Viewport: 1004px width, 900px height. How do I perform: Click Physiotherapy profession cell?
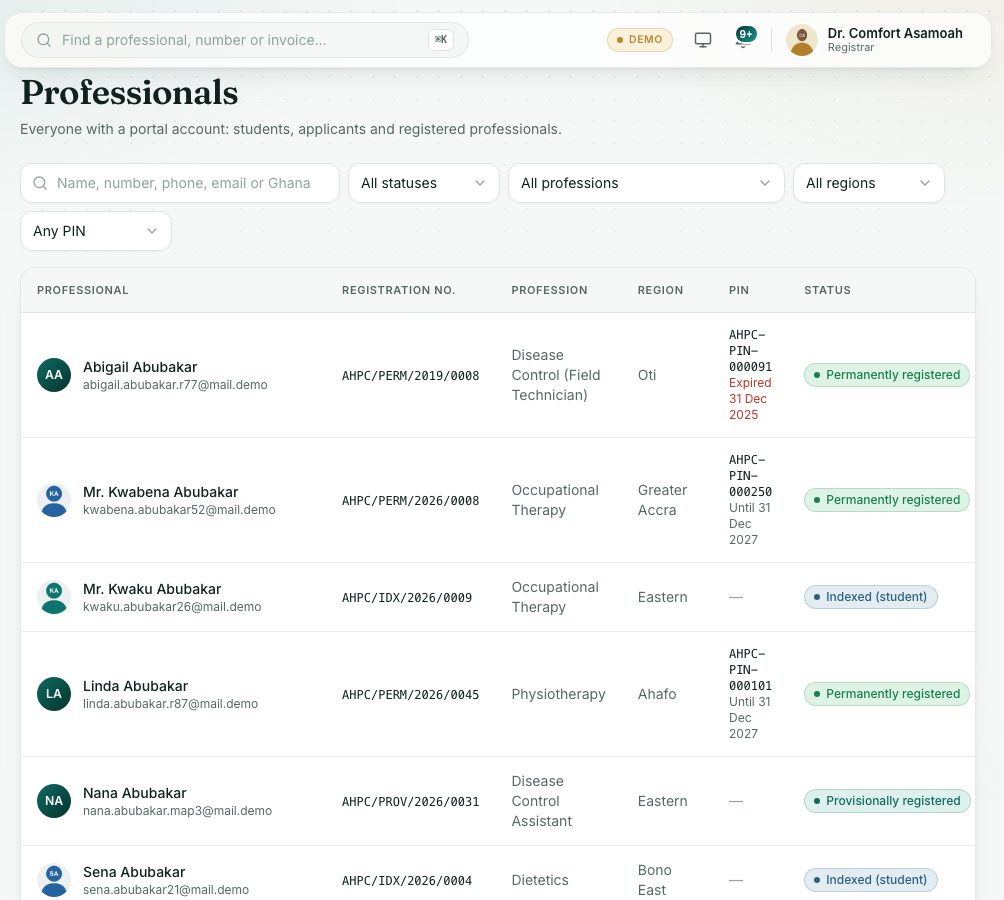click(558, 694)
